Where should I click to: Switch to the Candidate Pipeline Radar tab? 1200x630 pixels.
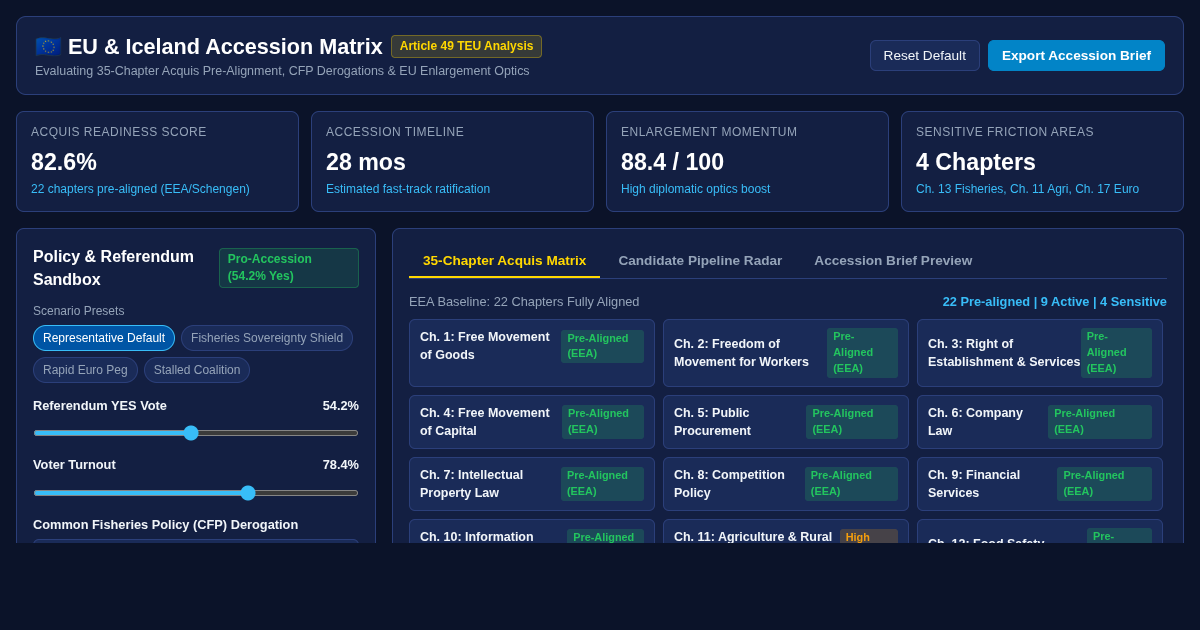700,261
